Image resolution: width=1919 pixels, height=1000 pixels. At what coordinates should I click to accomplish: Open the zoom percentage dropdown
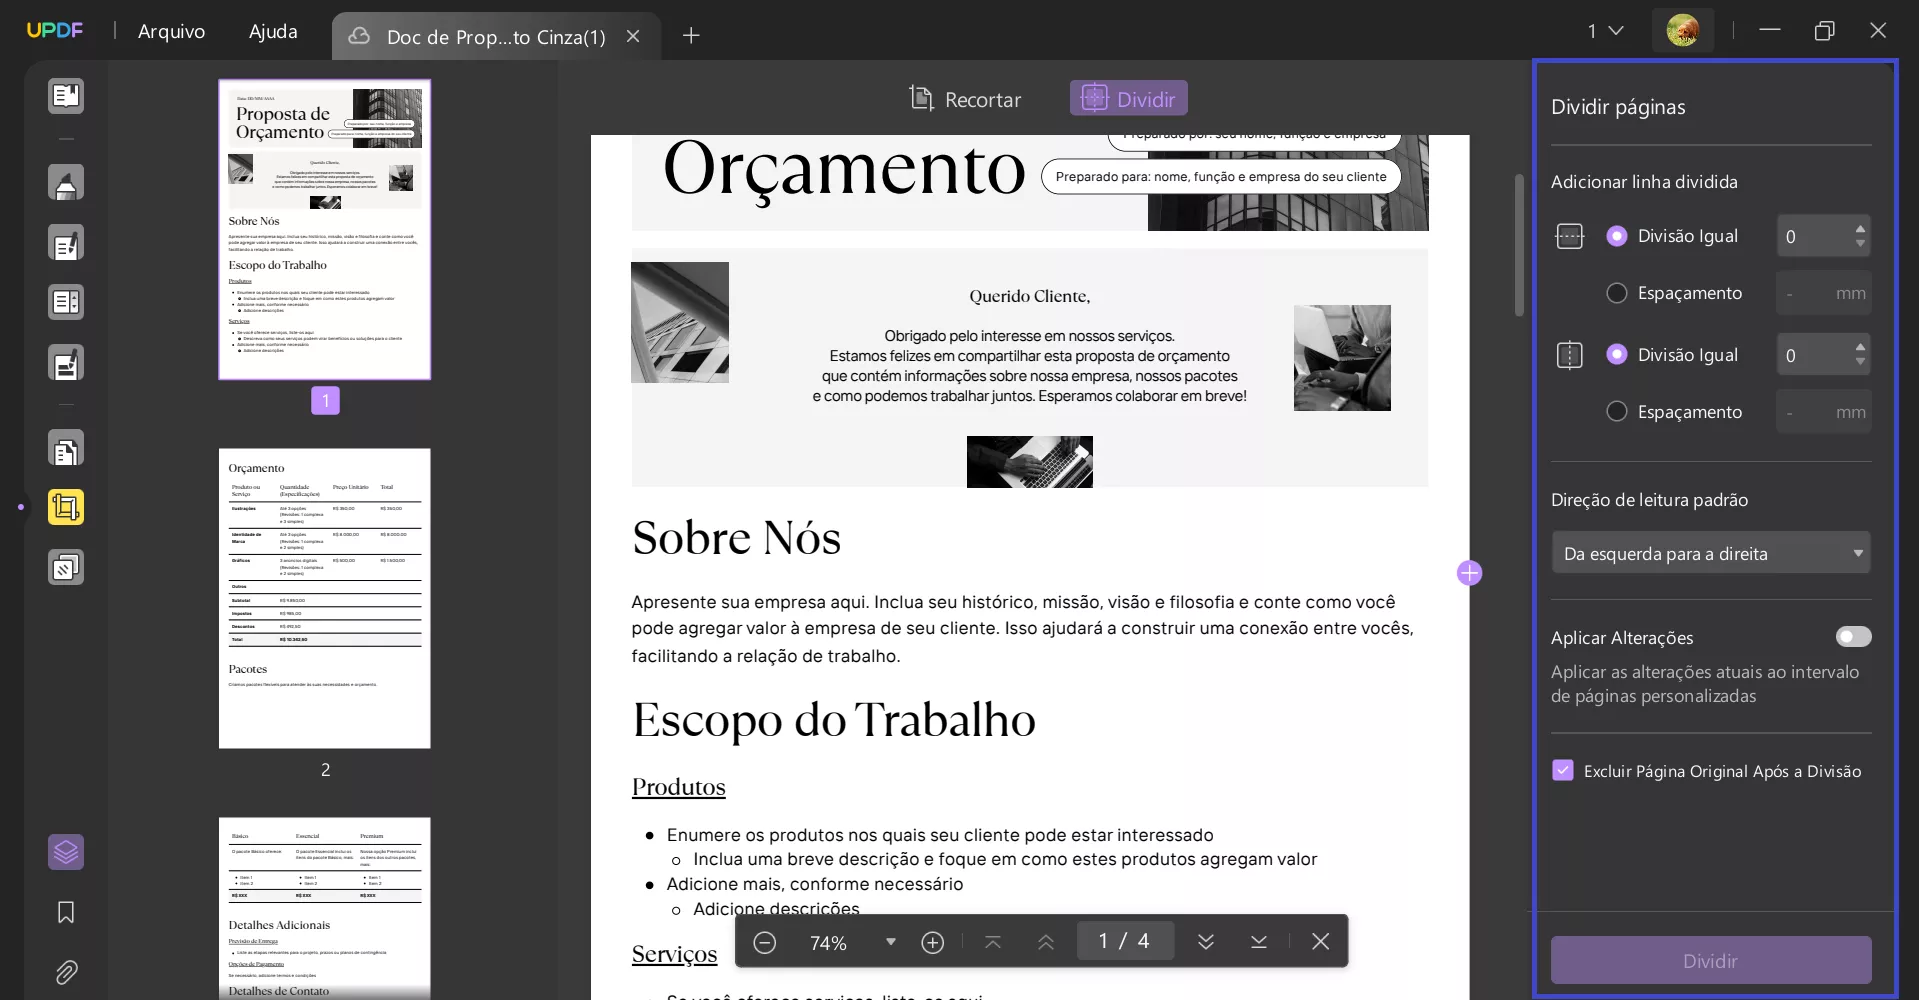coord(889,941)
